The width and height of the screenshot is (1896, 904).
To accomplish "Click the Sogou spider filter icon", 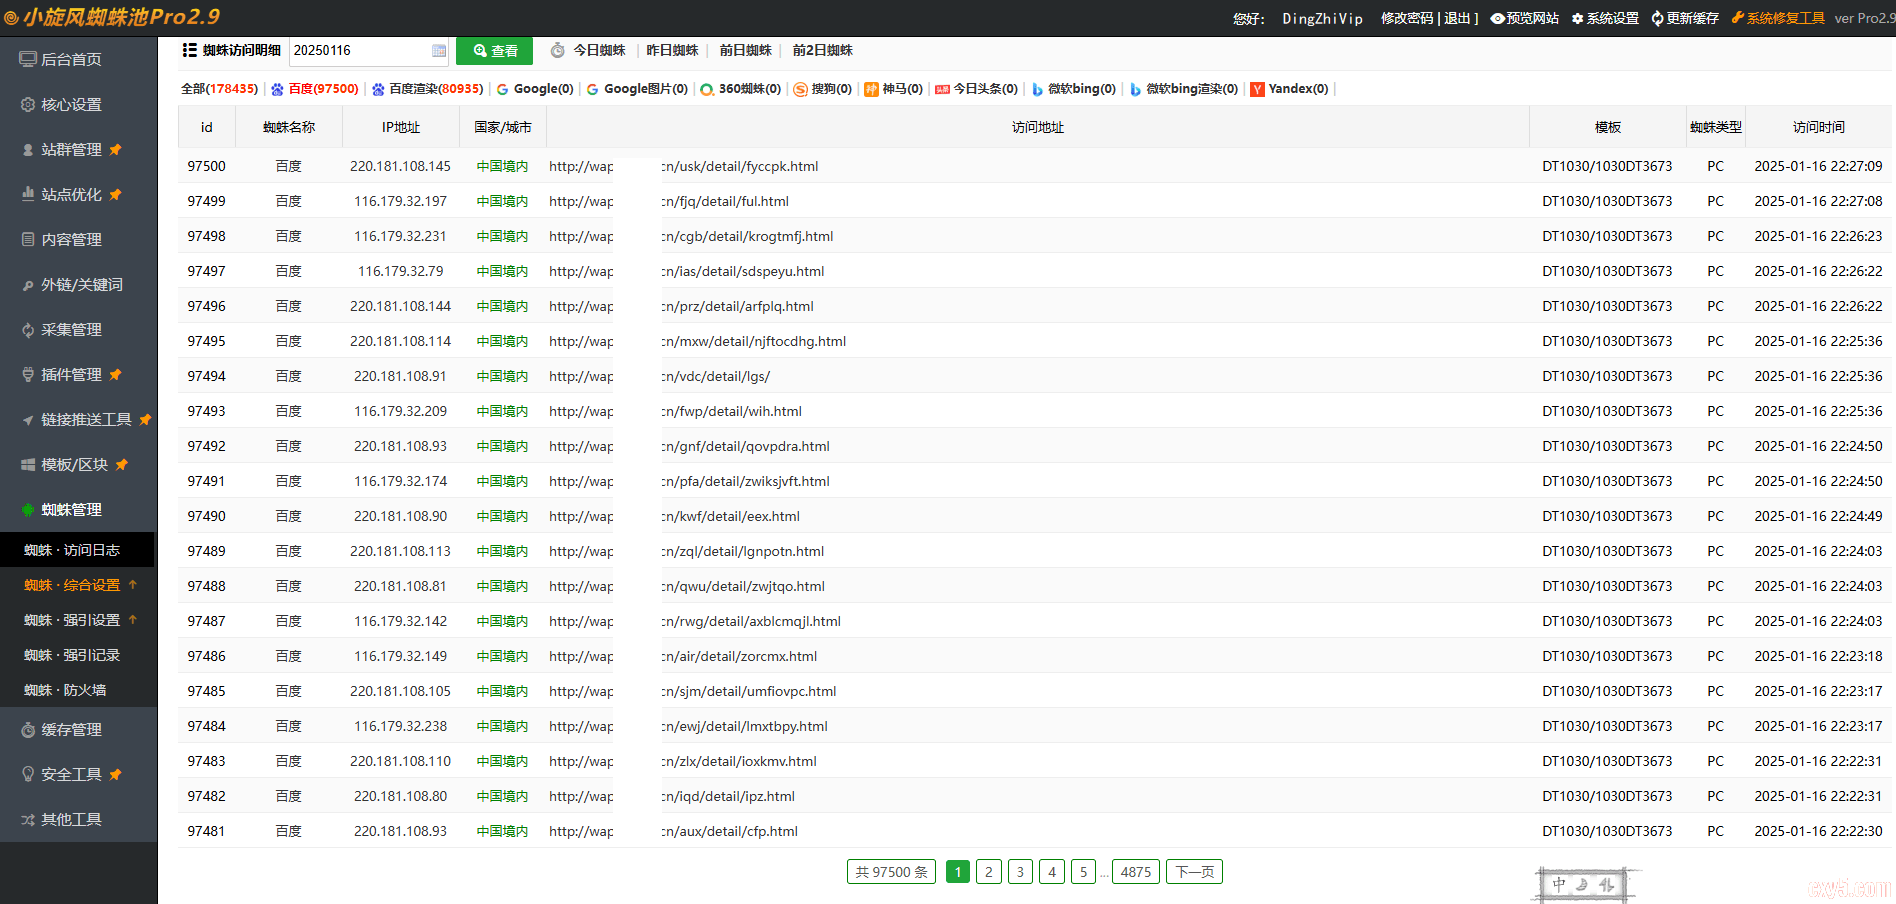I will pos(800,89).
